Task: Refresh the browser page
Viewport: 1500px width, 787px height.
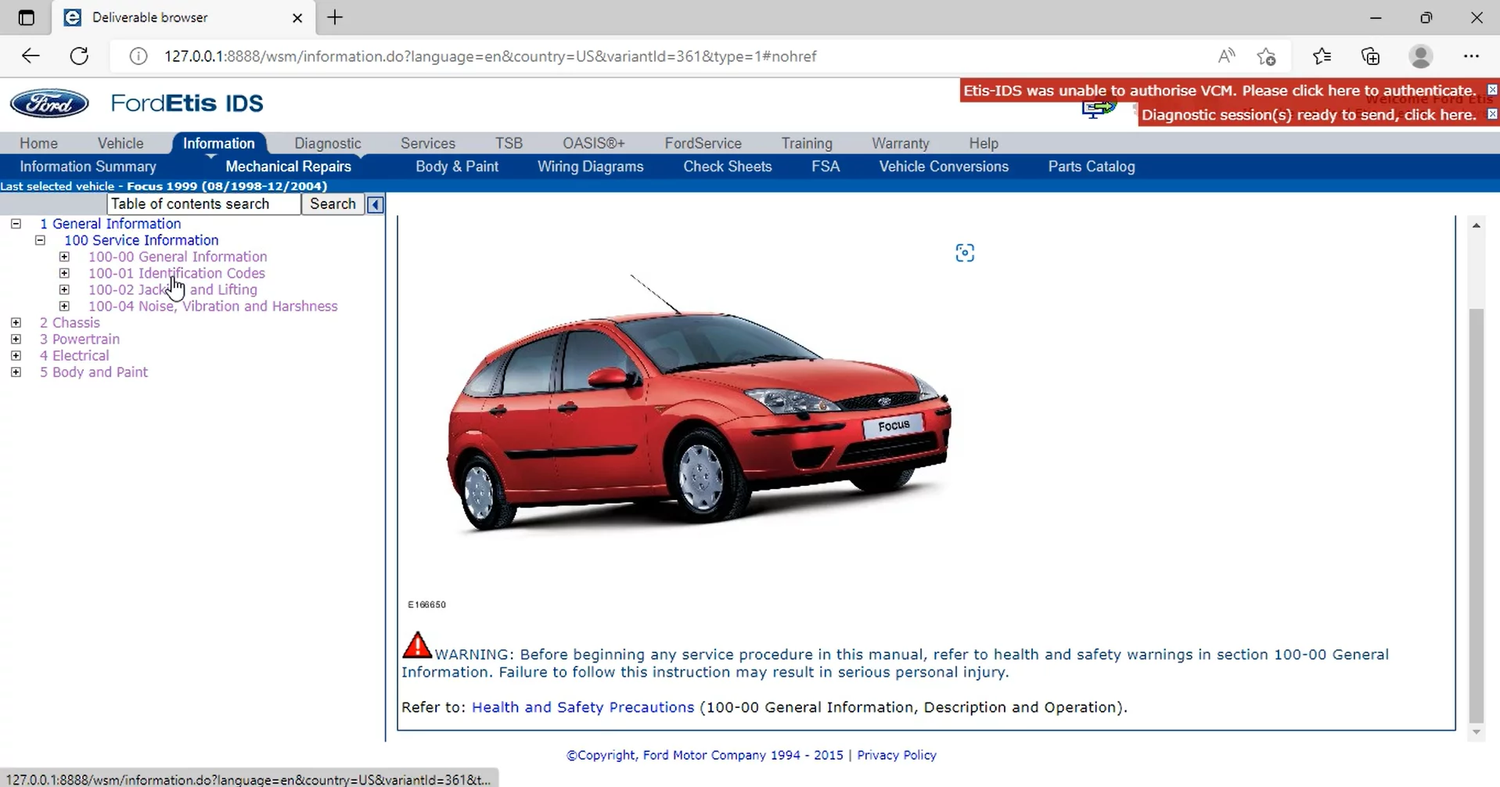Action: pos(79,56)
